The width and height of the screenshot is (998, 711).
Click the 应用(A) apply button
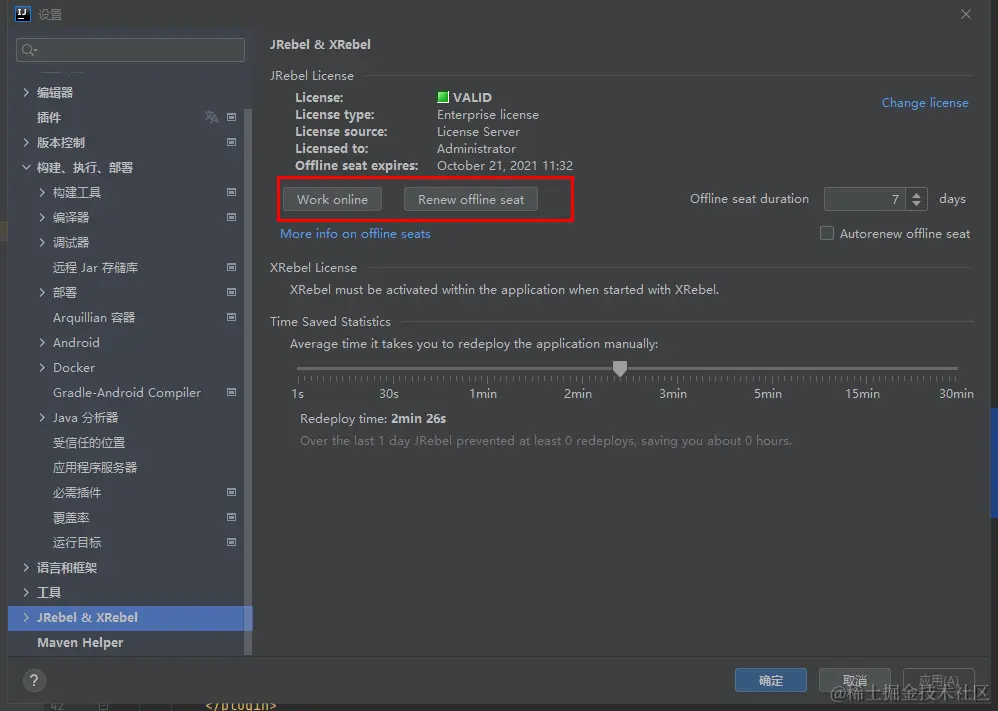coord(939,680)
